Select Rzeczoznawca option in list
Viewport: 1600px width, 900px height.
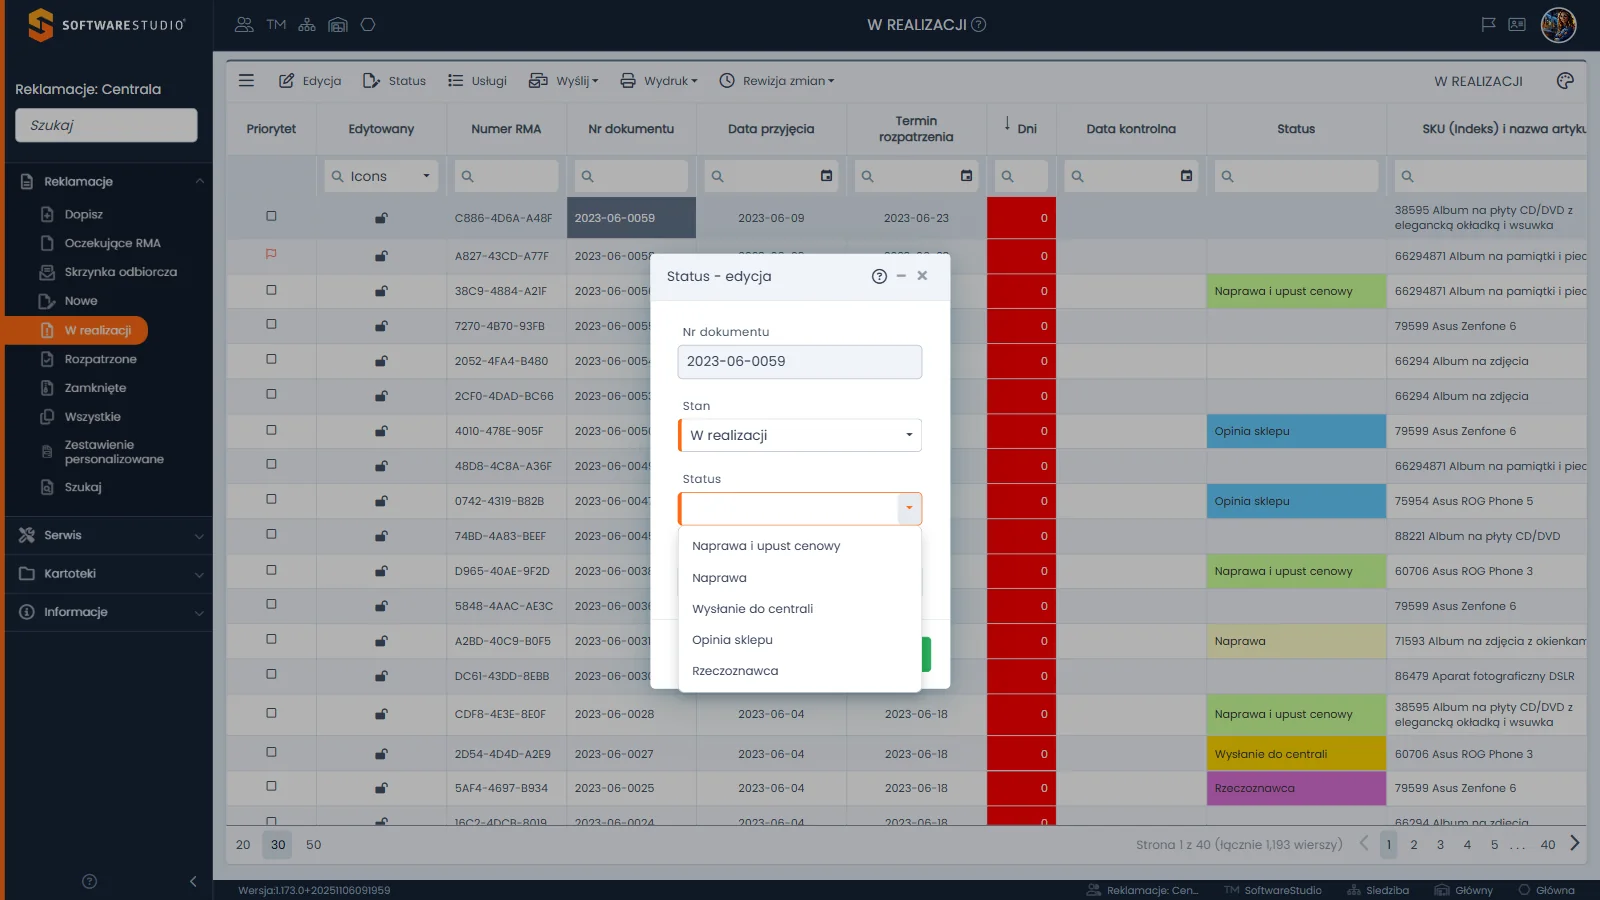[x=735, y=671]
